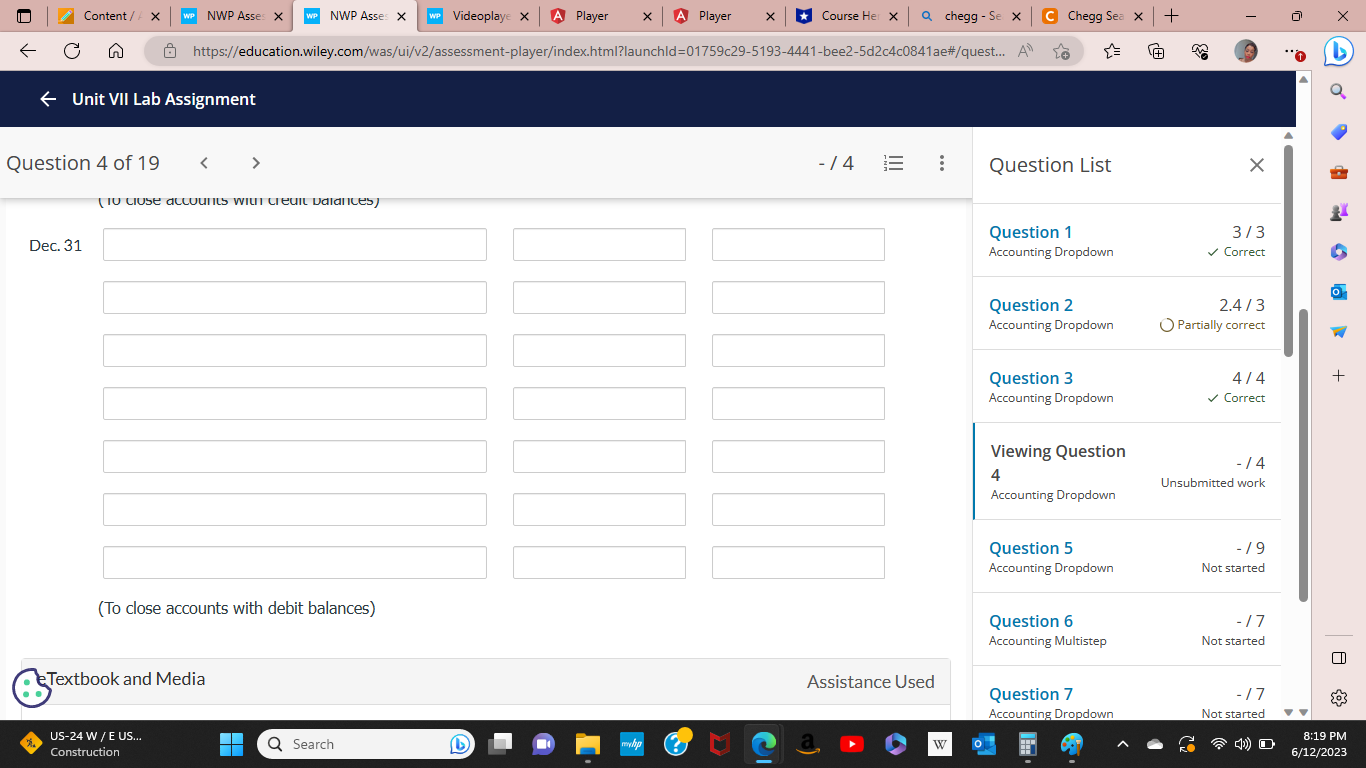
Task: Open Edge Collections
Action: point(1156,51)
